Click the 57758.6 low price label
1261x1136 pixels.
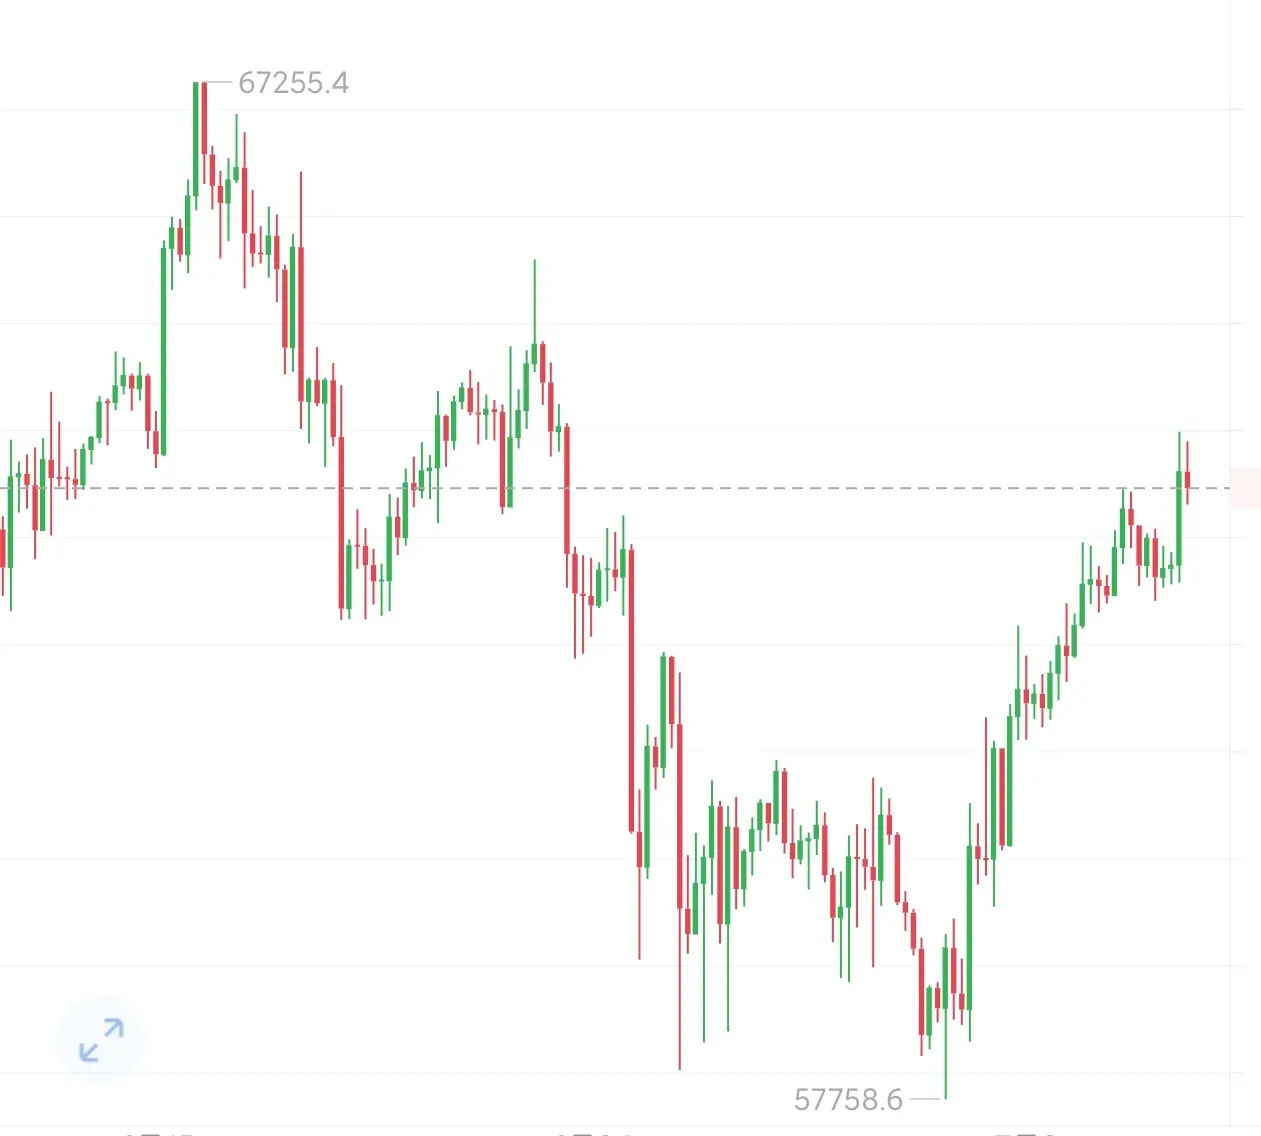click(848, 1099)
